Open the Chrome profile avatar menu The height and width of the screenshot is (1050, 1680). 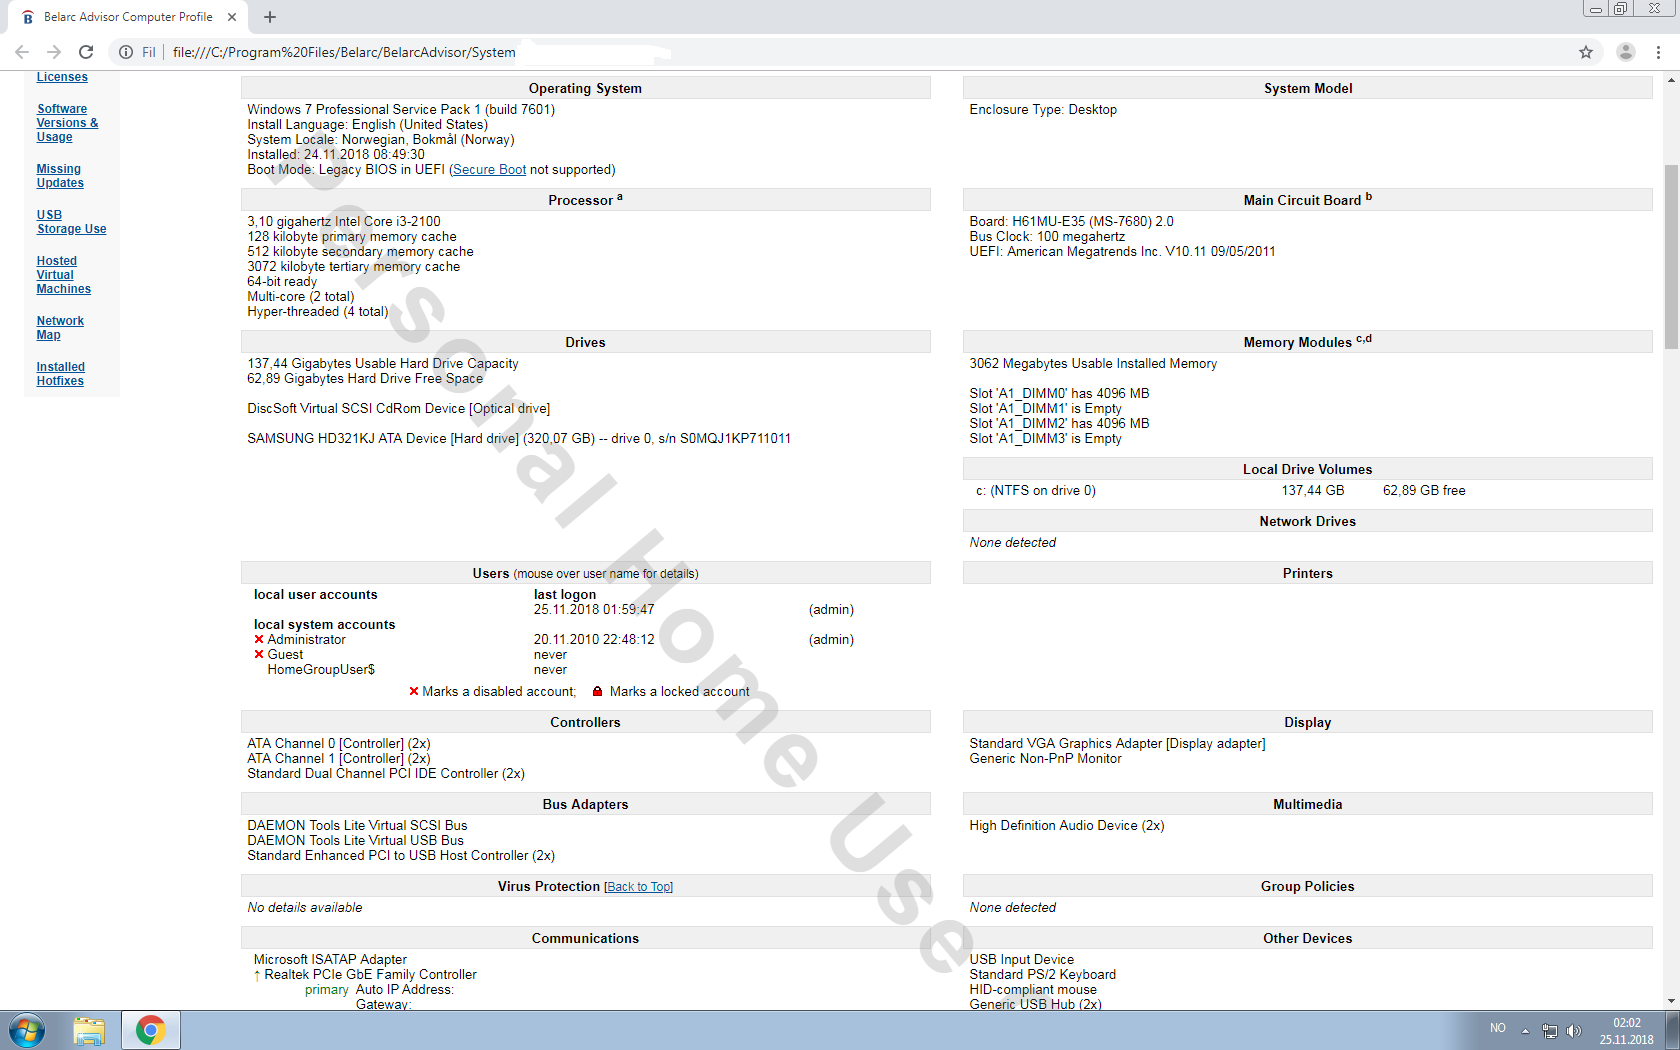pos(1626,52)
